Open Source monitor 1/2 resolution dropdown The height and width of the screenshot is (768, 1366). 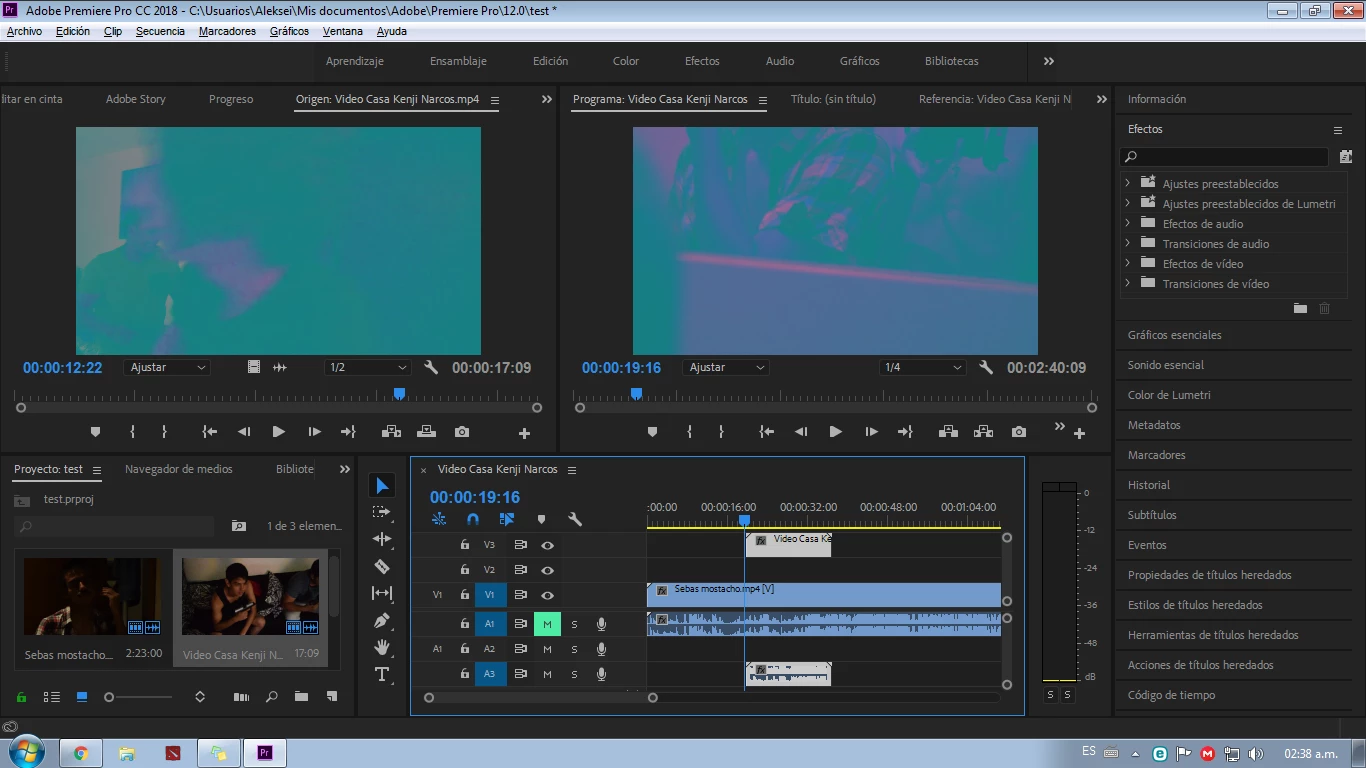coord(367,367)
